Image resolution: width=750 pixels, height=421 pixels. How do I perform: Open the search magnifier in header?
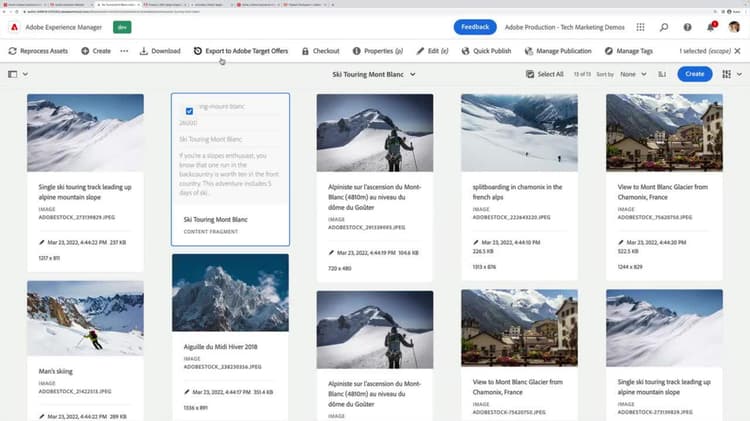[x=664, y=27]
